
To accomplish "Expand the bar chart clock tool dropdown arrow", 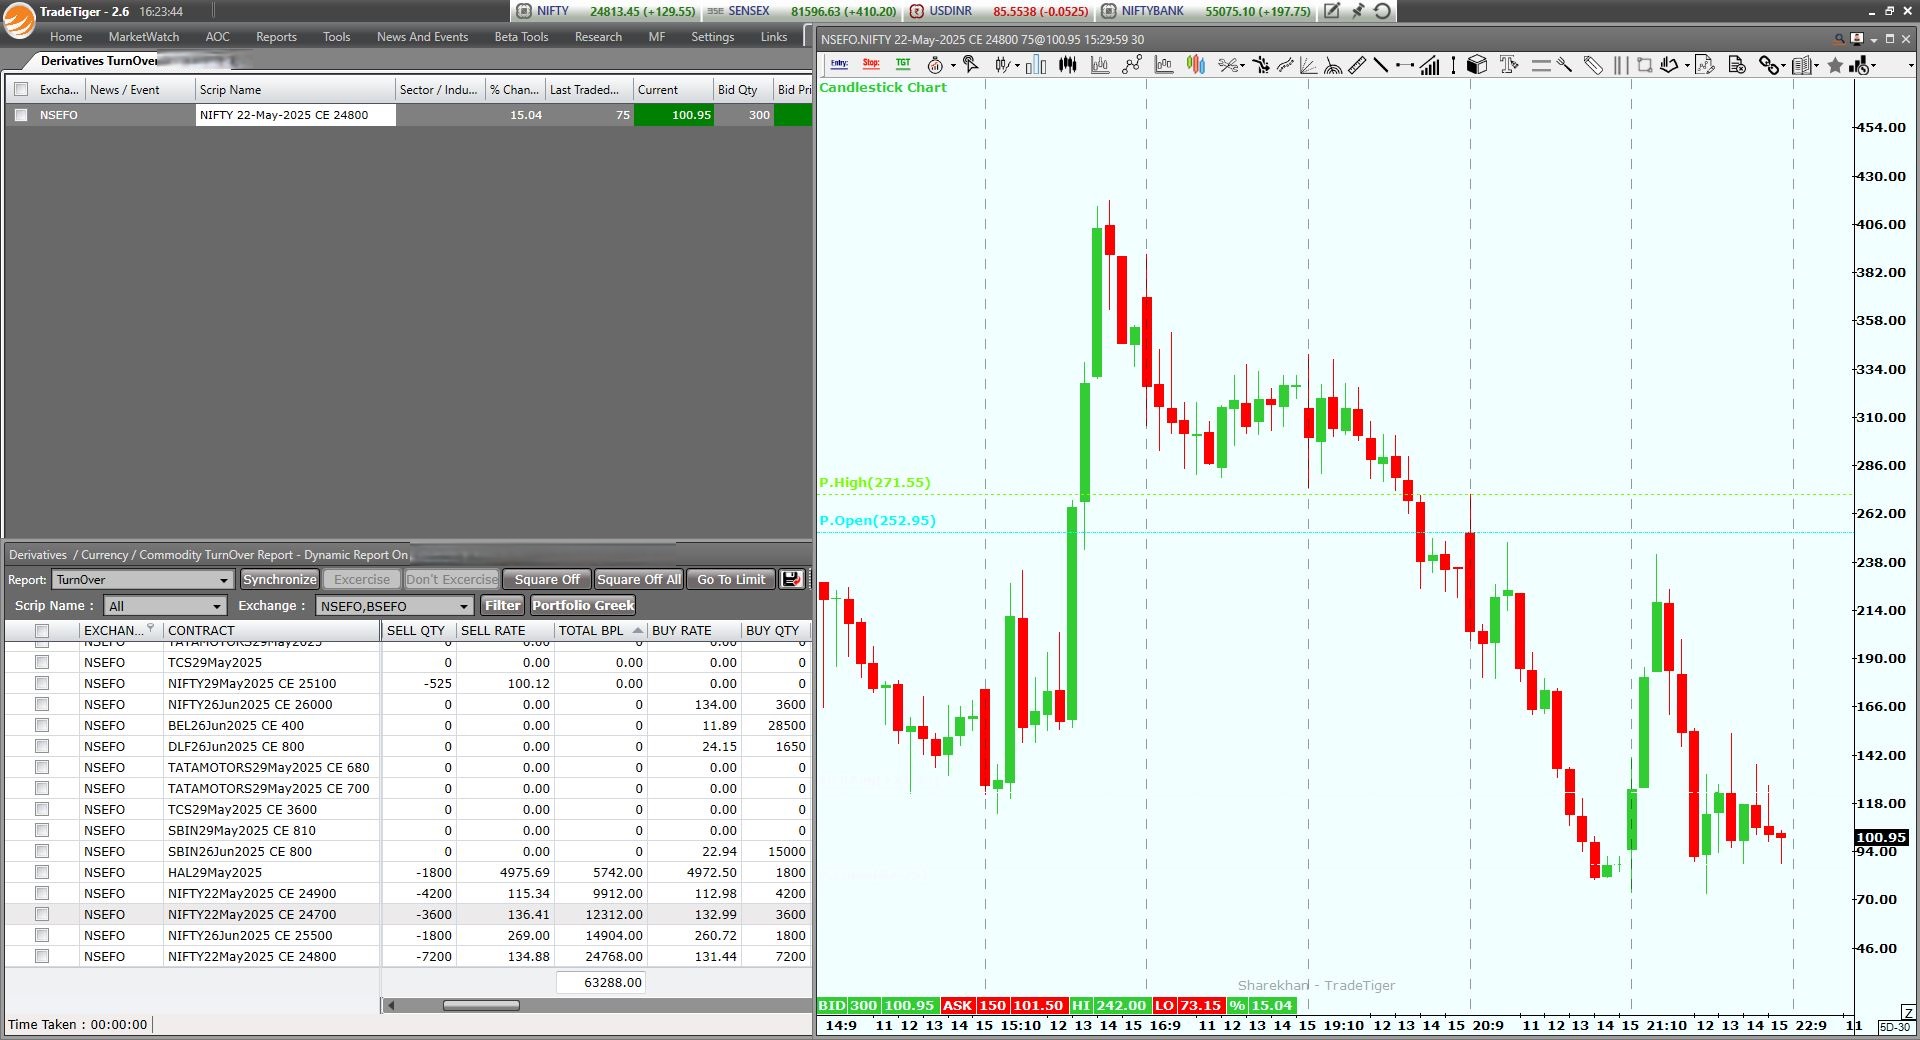I will coord(1874,65).
